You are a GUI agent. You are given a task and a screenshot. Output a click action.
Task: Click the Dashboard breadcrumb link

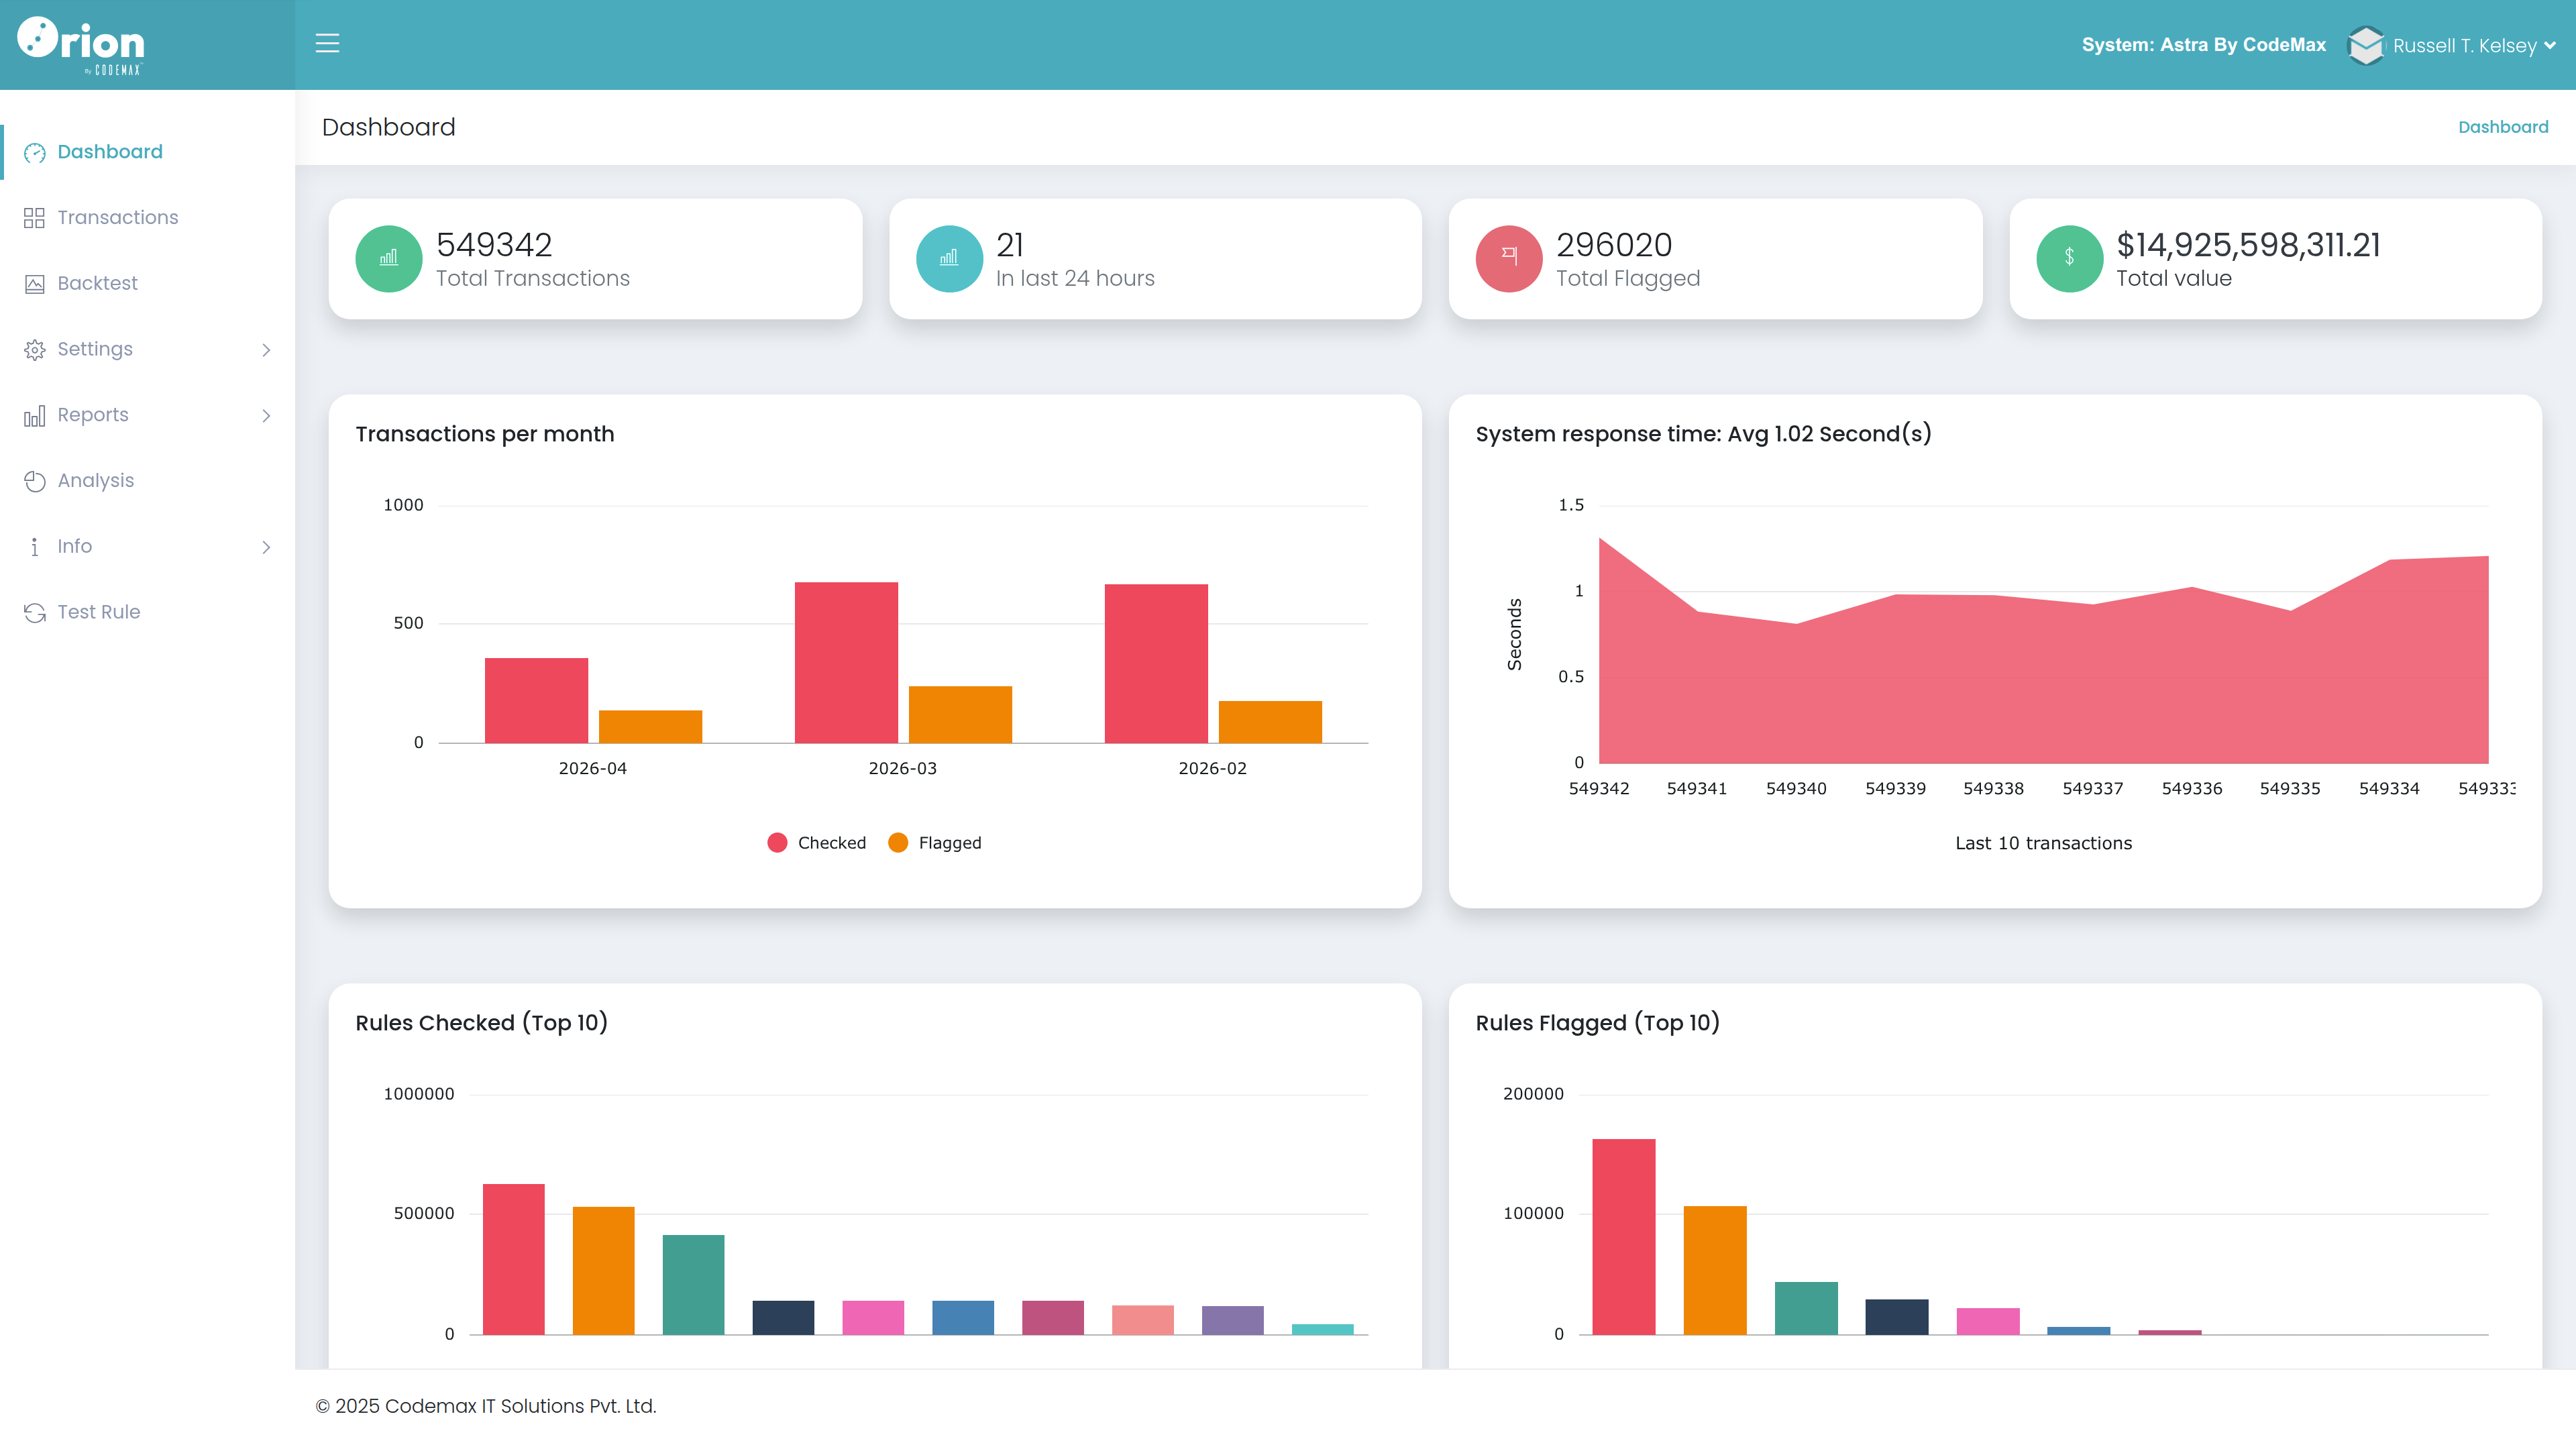2503,127
